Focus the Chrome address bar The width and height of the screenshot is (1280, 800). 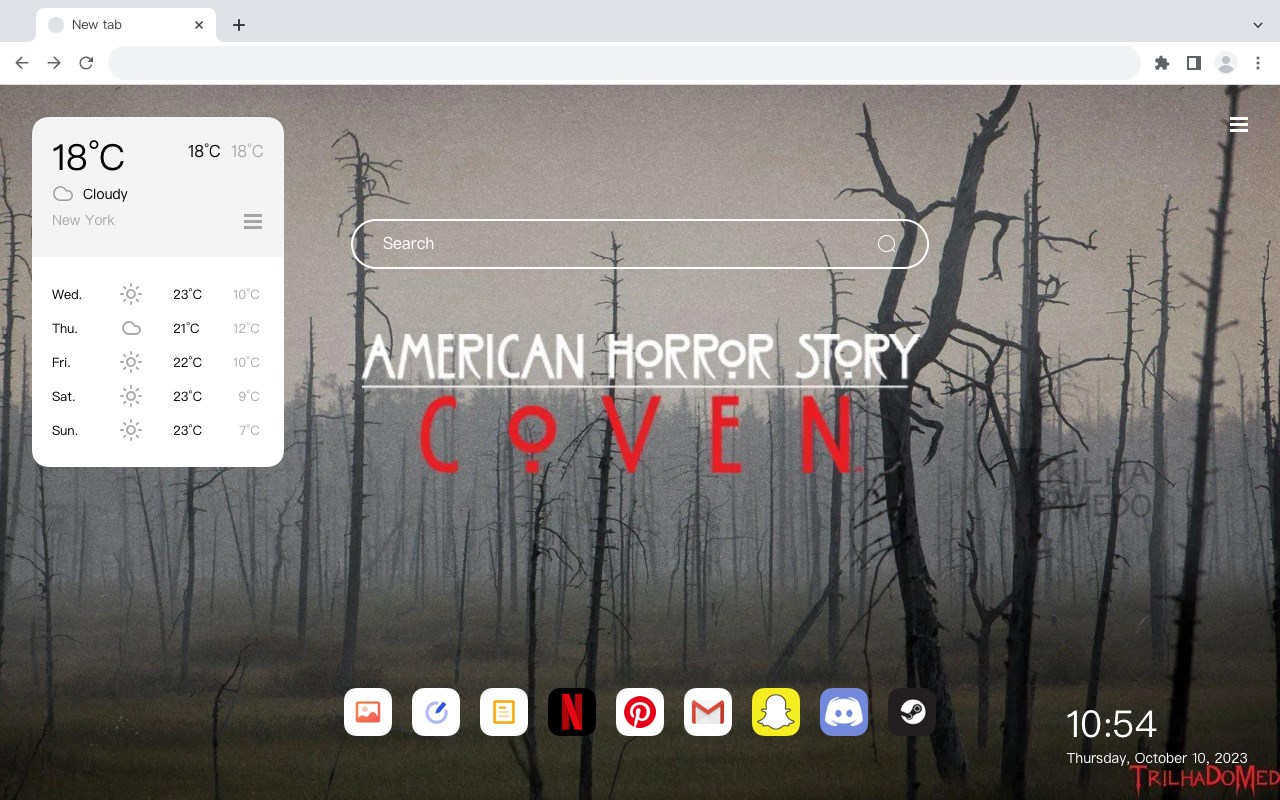(624, 63)
